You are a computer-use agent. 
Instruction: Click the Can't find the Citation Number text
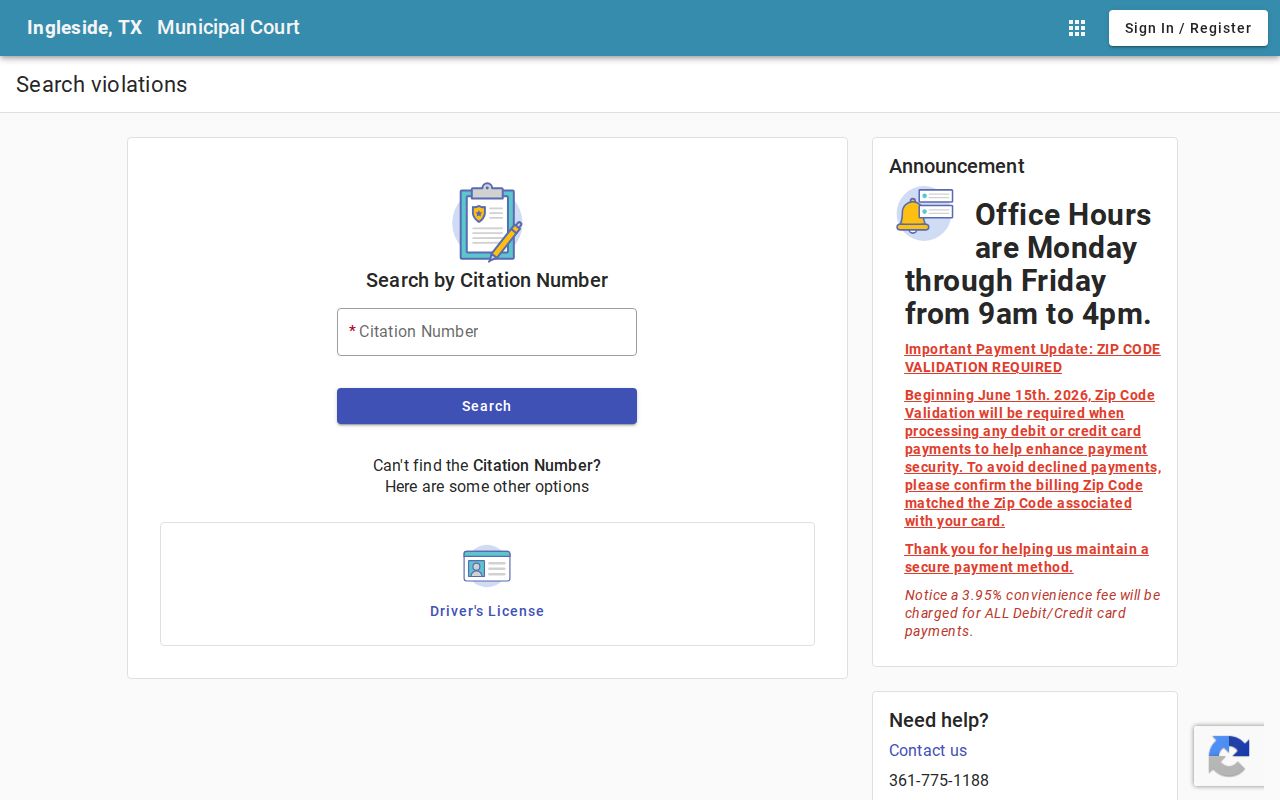tap(487, 465)
